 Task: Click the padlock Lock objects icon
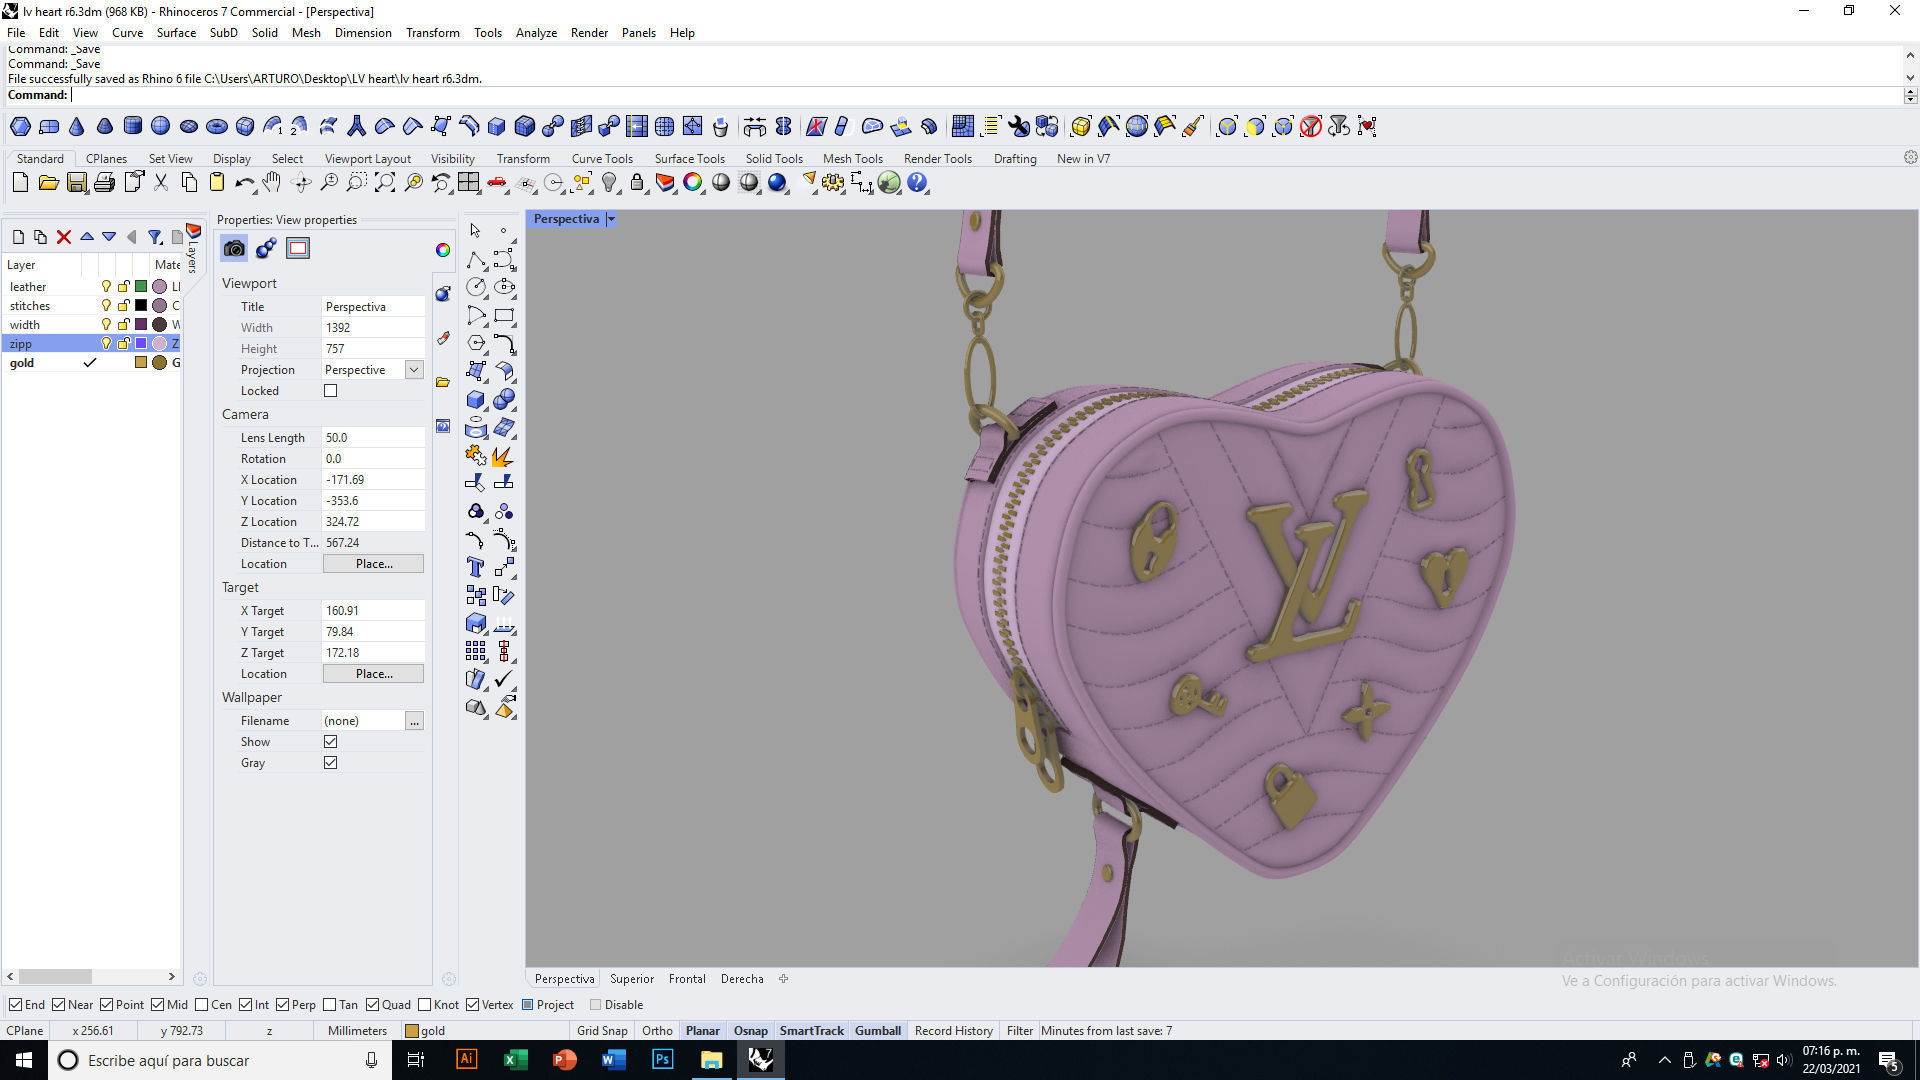(637, 183)
